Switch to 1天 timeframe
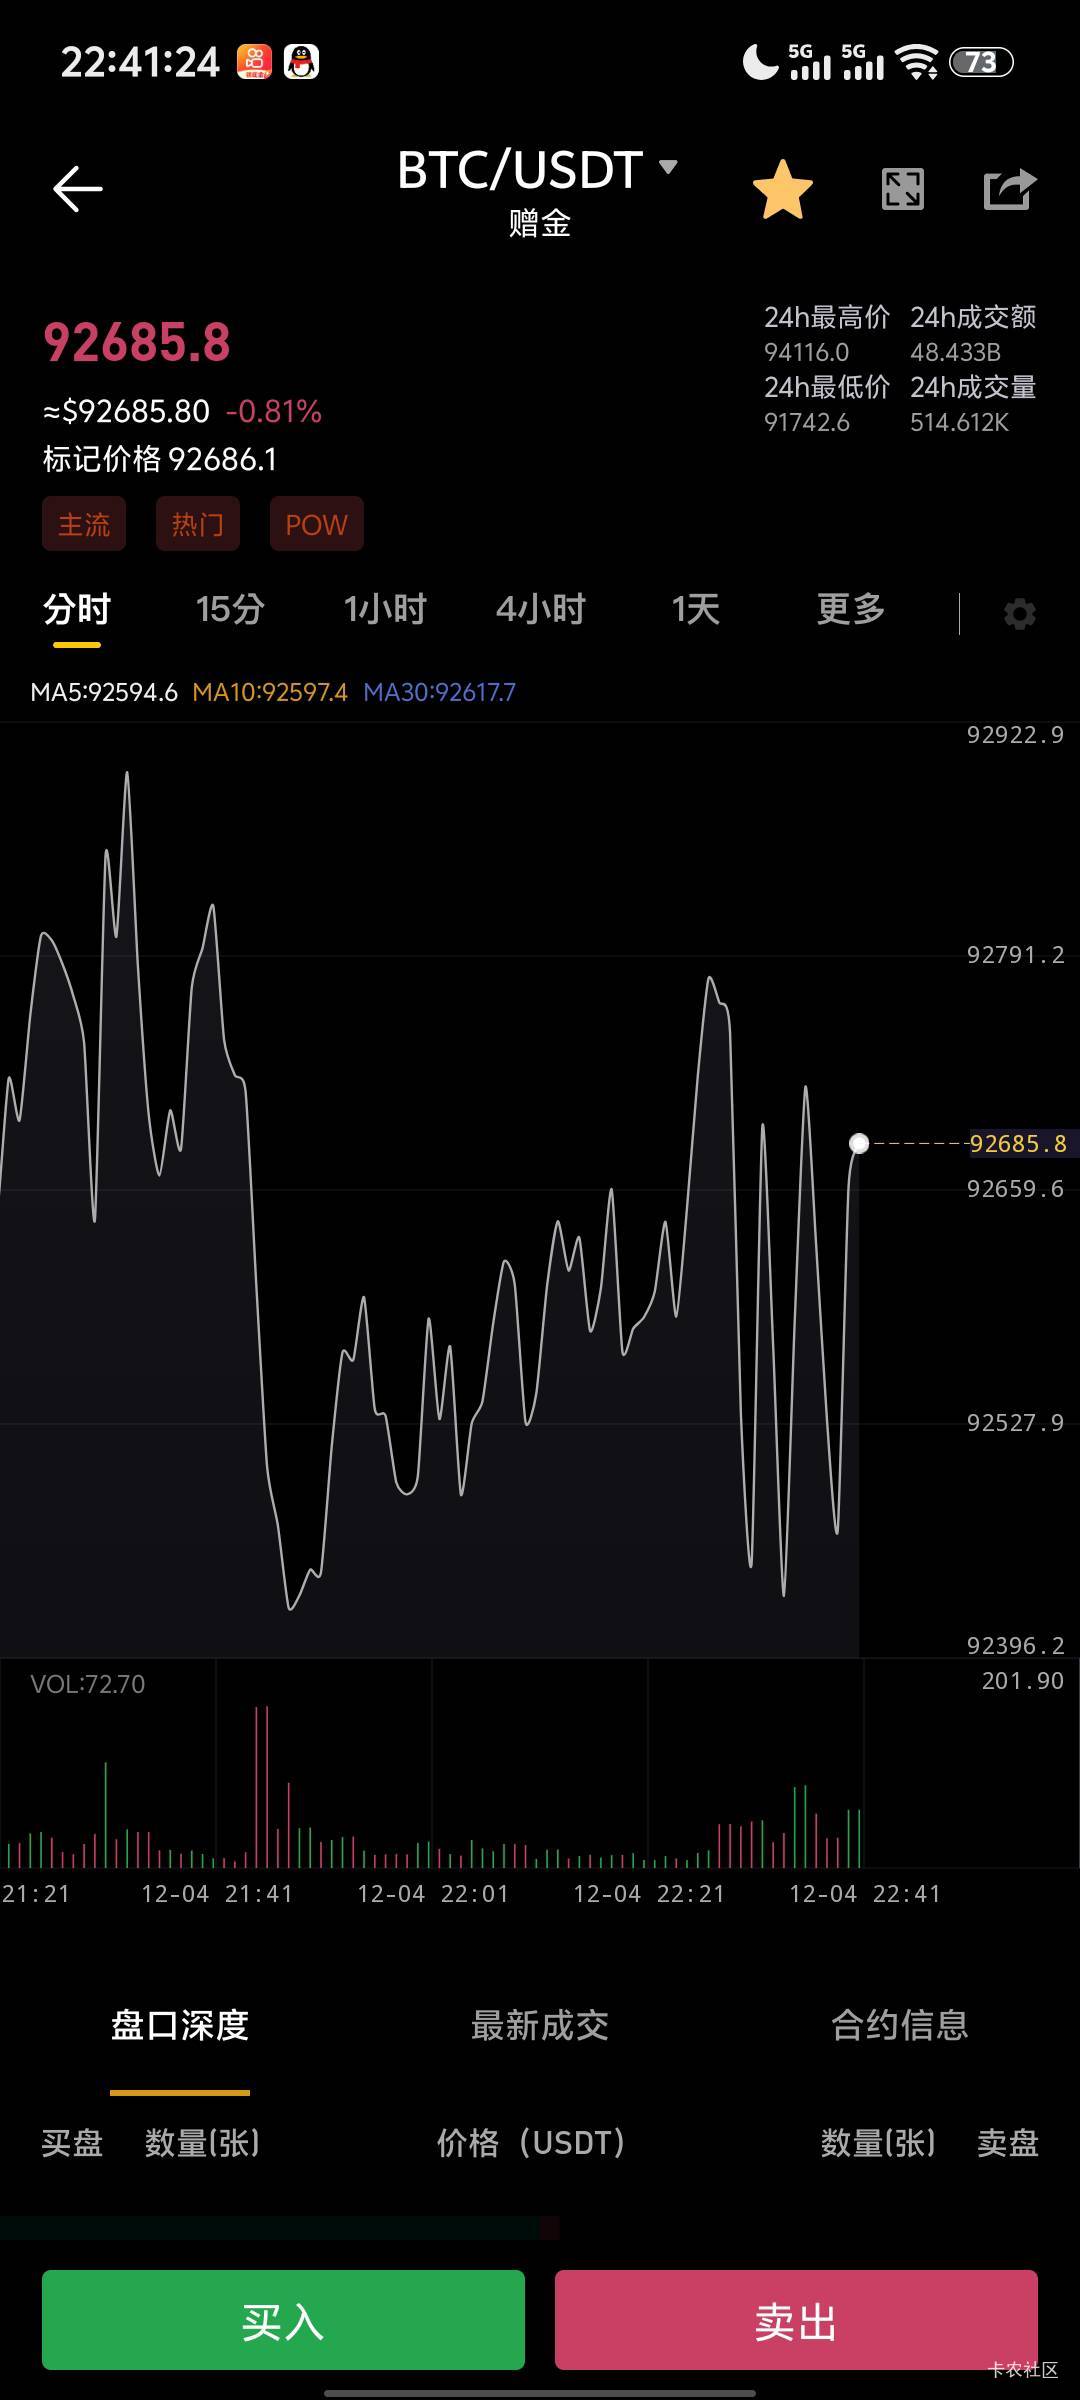1080x2400 pixels. 695,609
